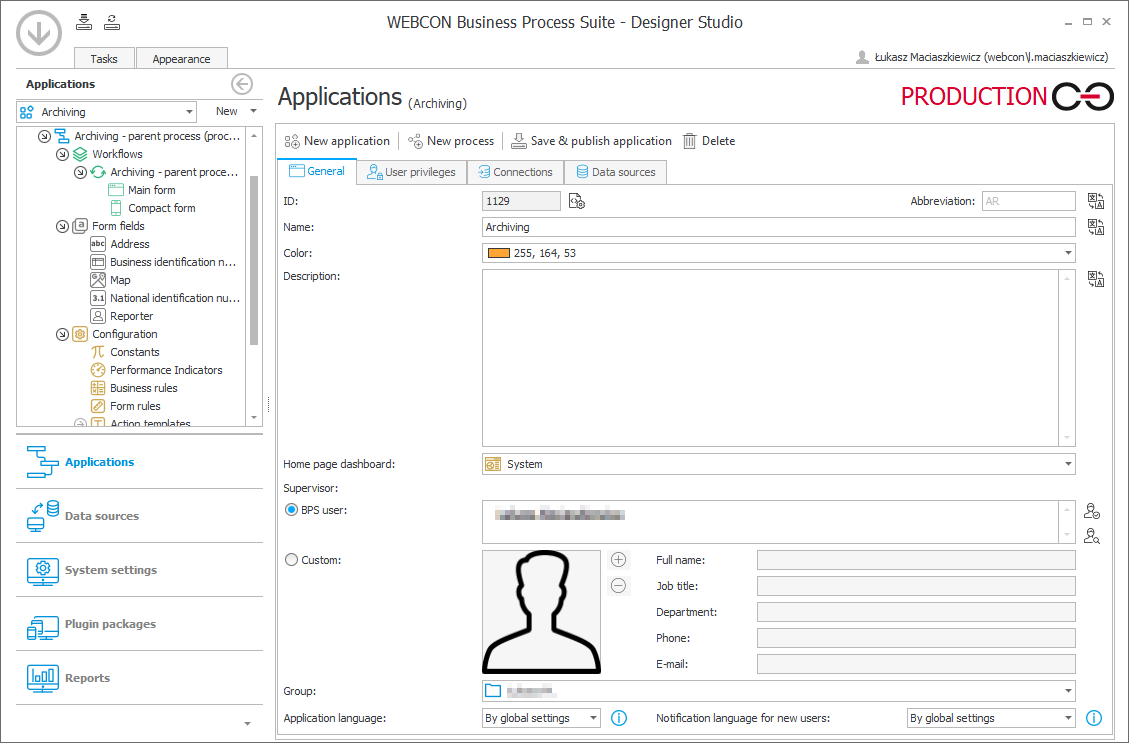This screenshot has height=743, width=1129.
Task: Open translations for the Description field
Action: pyautogui.click(x=1096, y=279)
